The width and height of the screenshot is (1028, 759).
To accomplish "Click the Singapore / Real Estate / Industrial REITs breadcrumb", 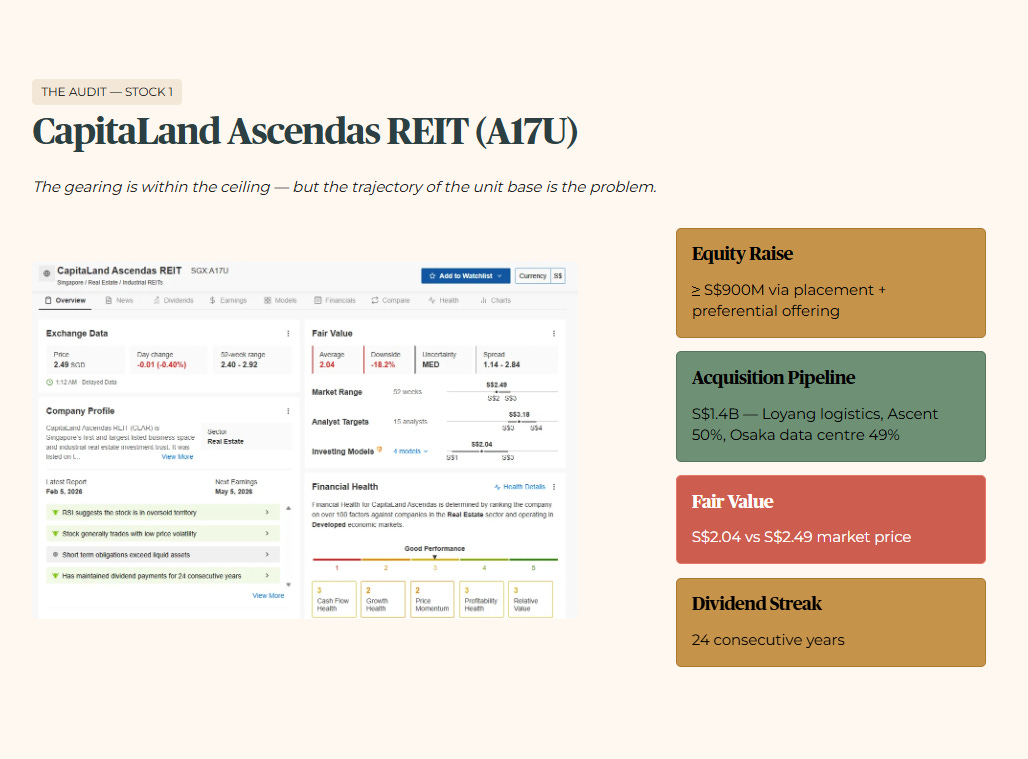I will (109, 282).
